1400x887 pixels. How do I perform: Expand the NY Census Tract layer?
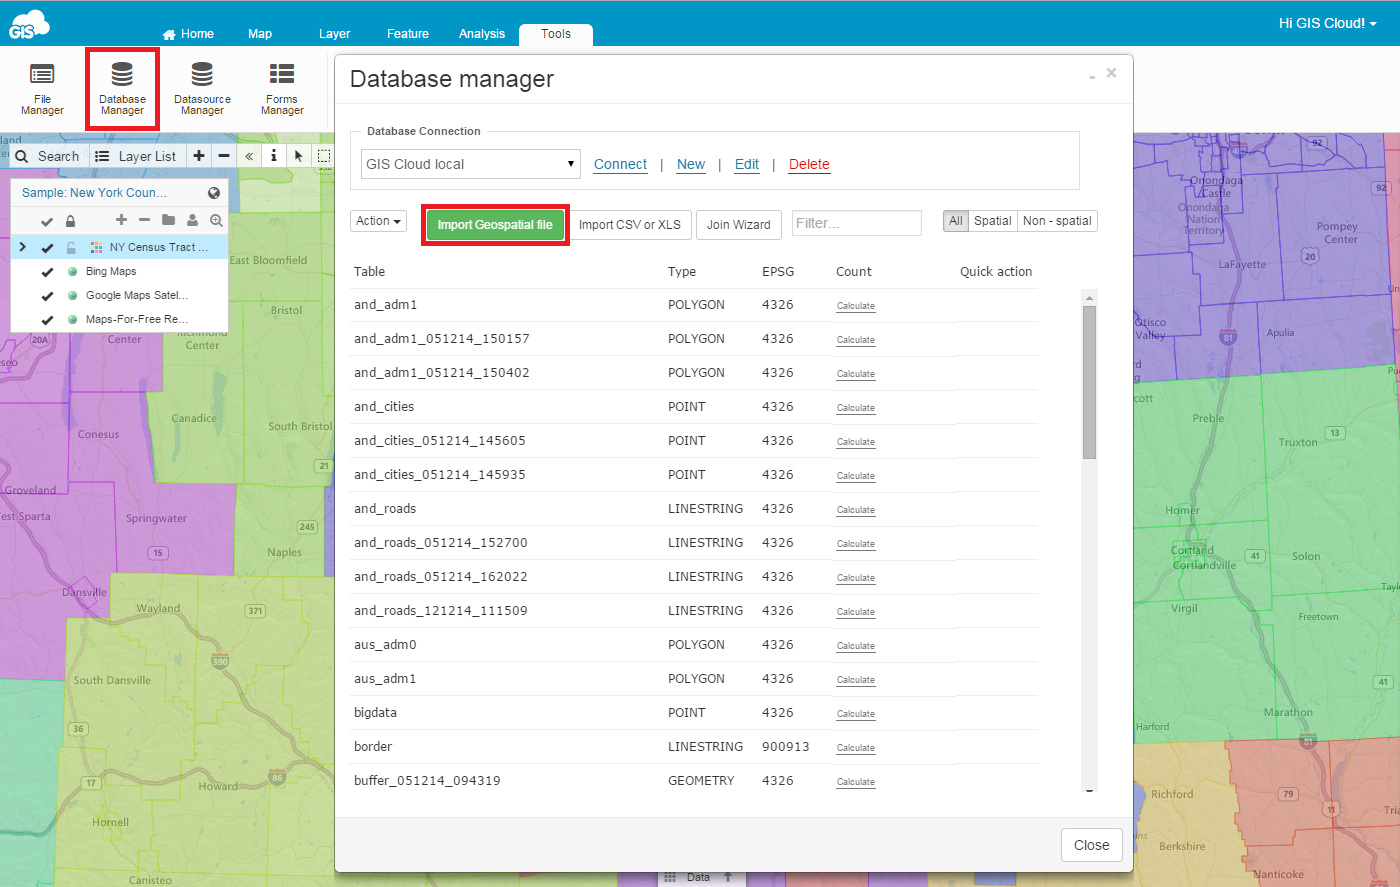(x=22, y=247)
